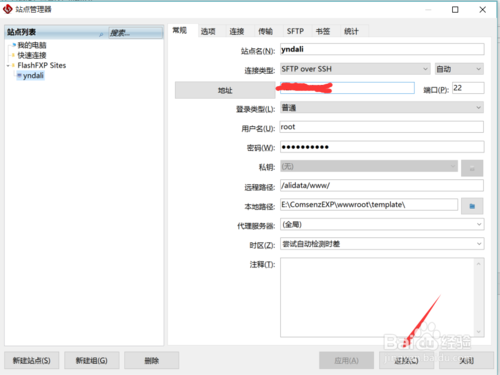Viewport: 500px width, 375px height.
Task: Select 我的电脑 in the site list
Action: click(32, 45)
